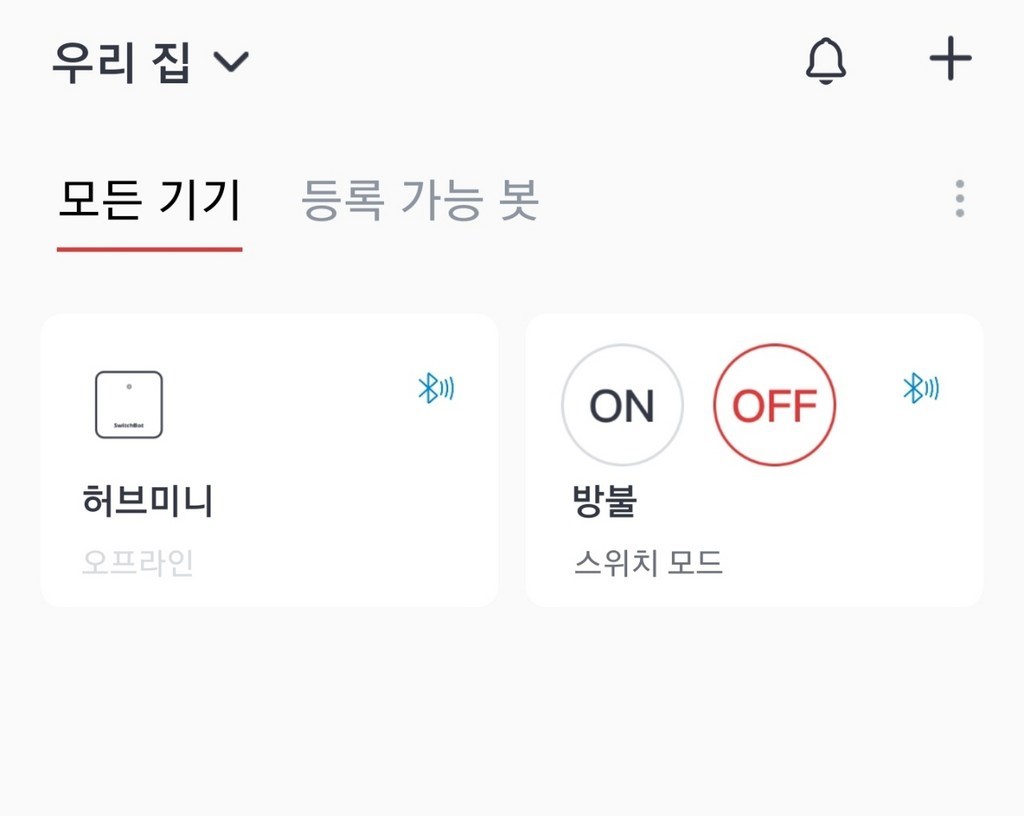Tap the SwitchBot label on hub icon
The image size is (1024, 816).
pos(129,426)
